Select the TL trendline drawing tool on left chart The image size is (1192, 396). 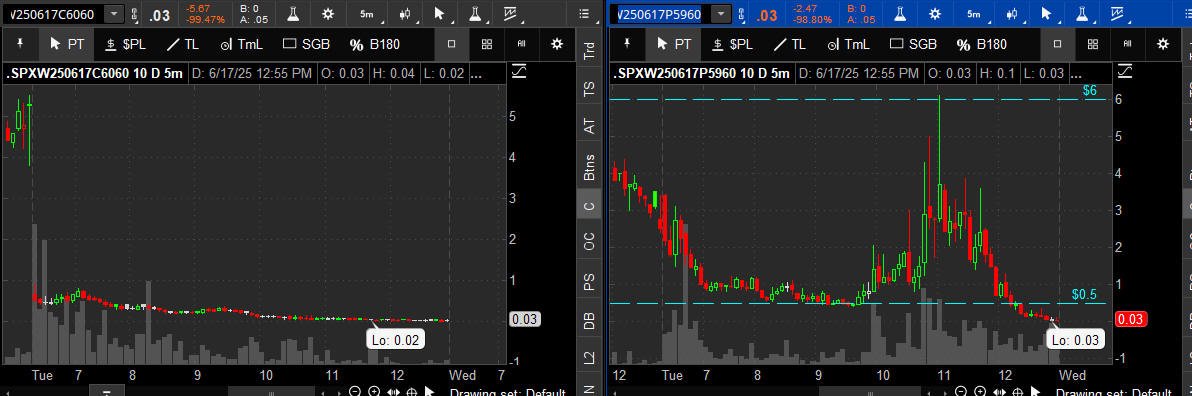coord(182,44)
